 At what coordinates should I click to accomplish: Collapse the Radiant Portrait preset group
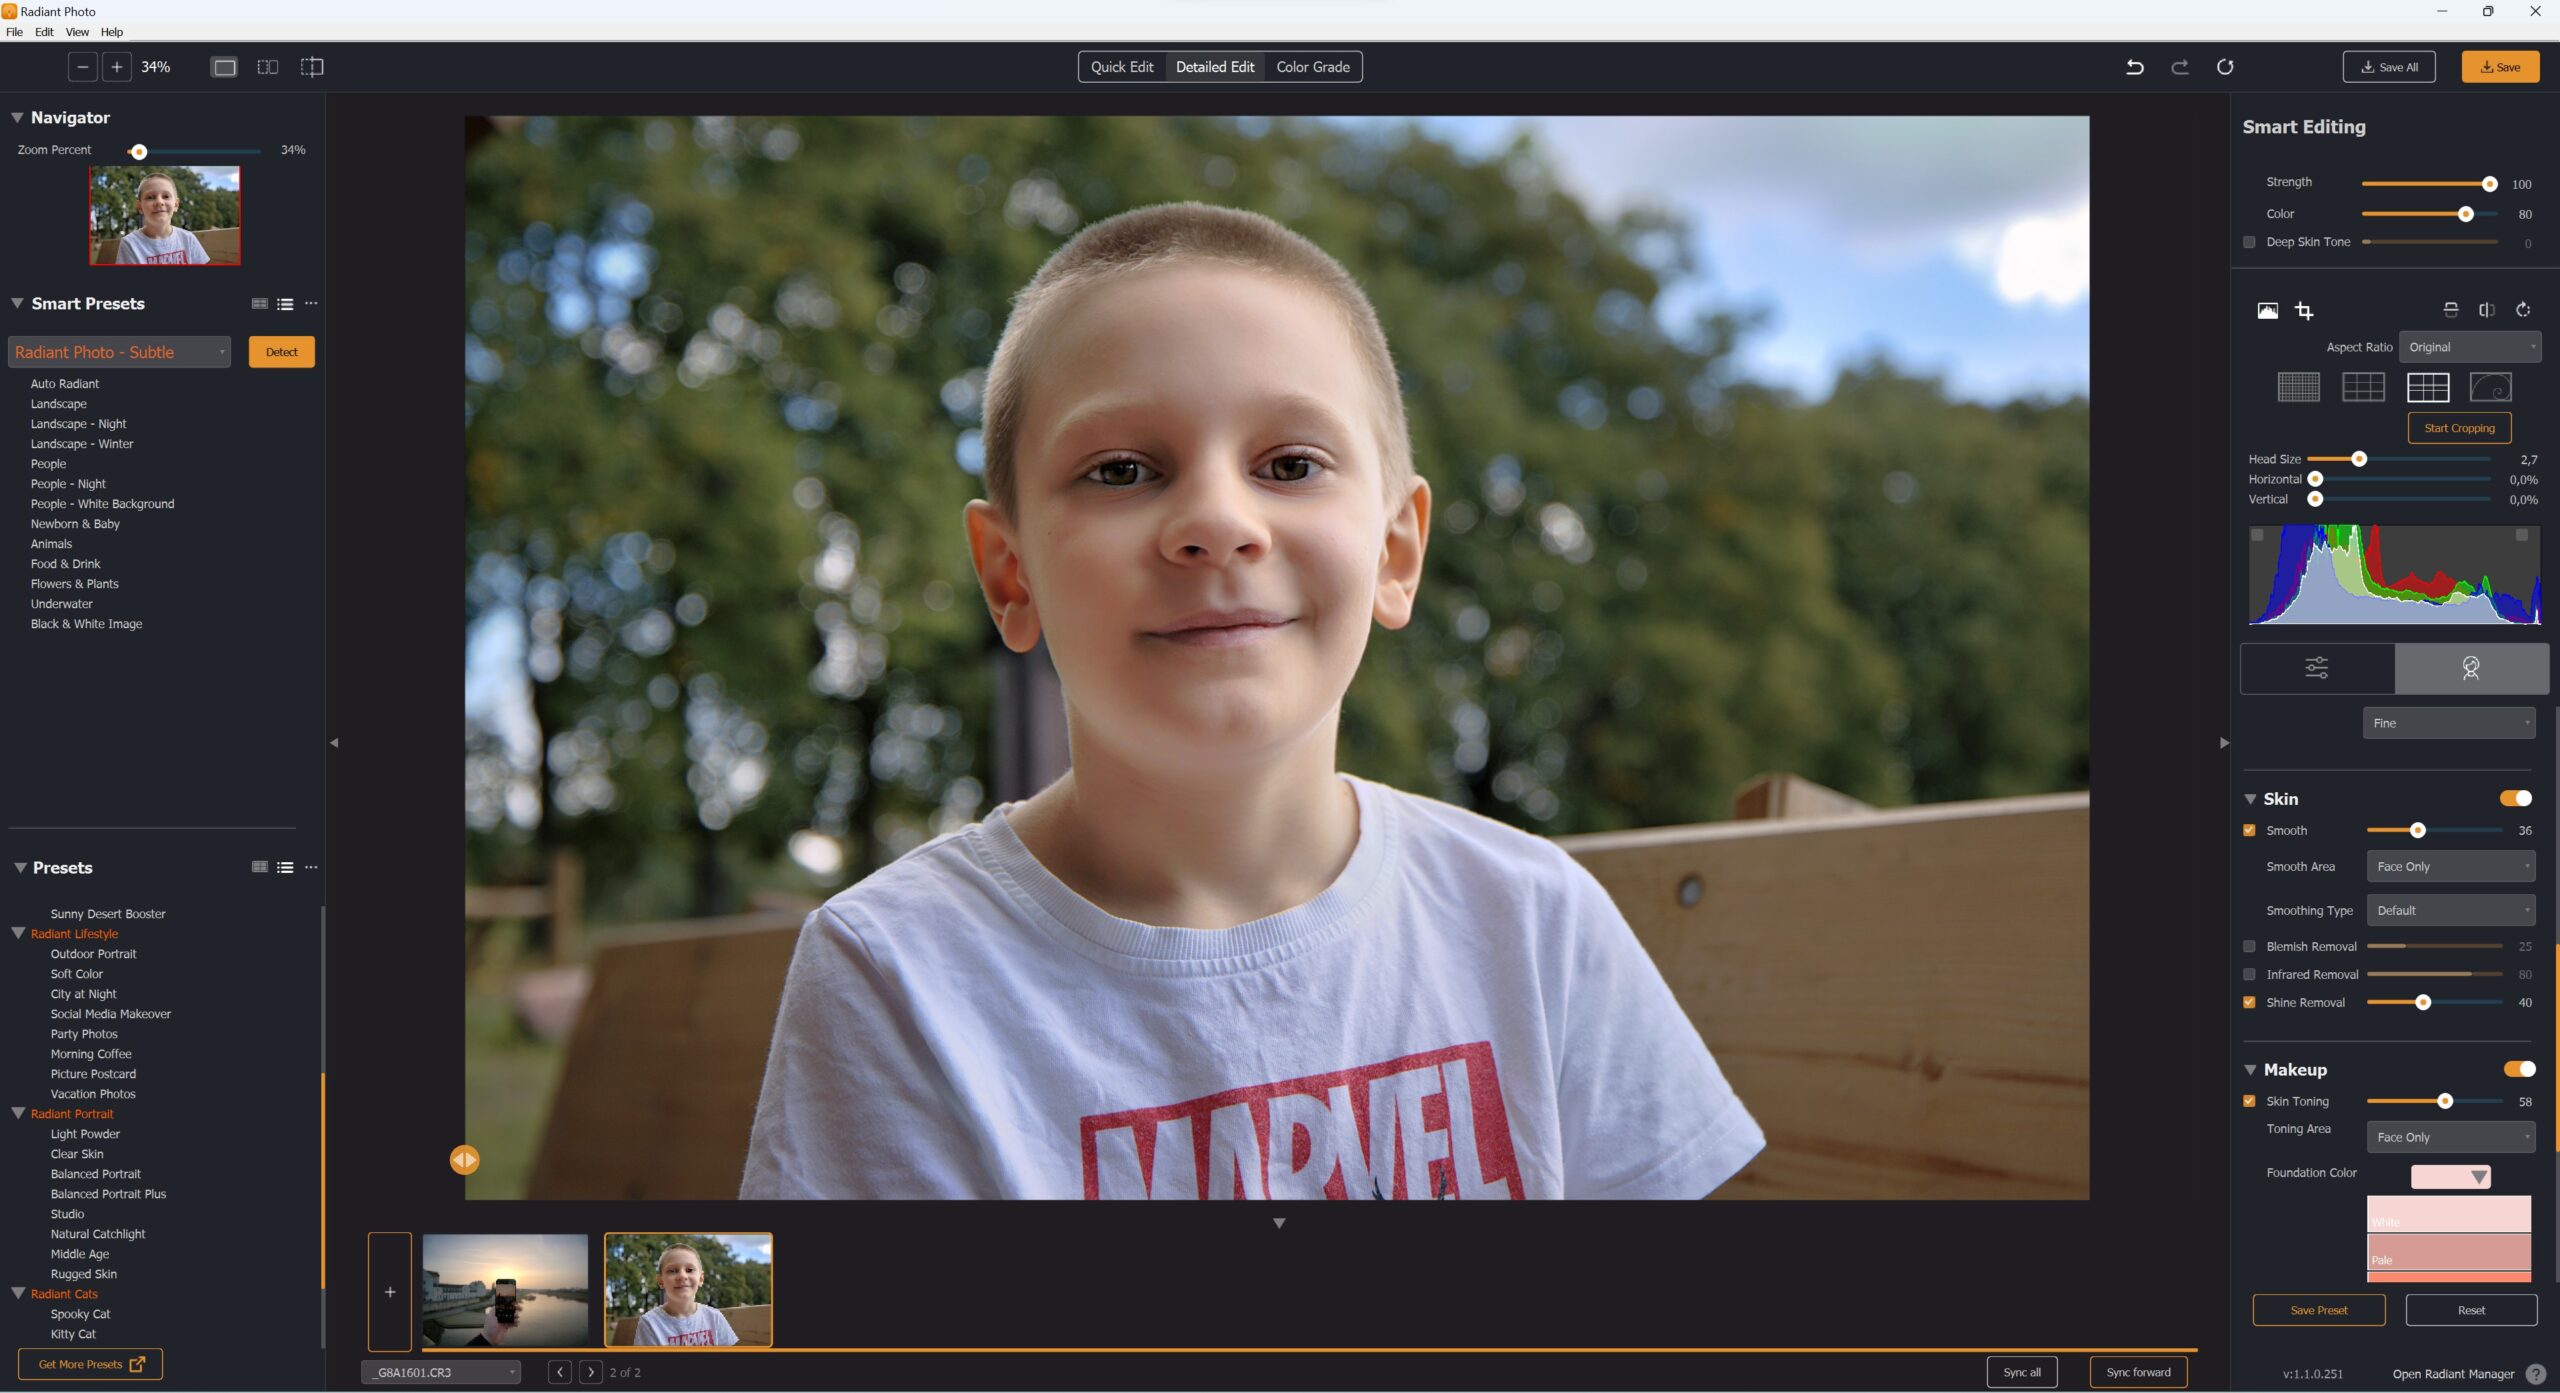tap(18, 1113)
